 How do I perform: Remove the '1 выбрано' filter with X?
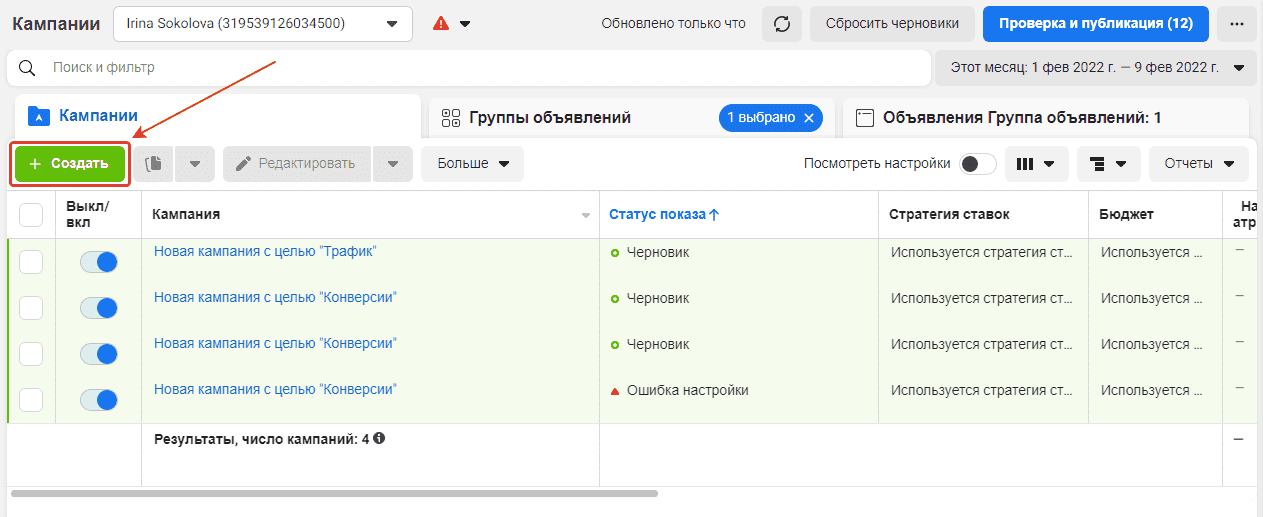809,118
